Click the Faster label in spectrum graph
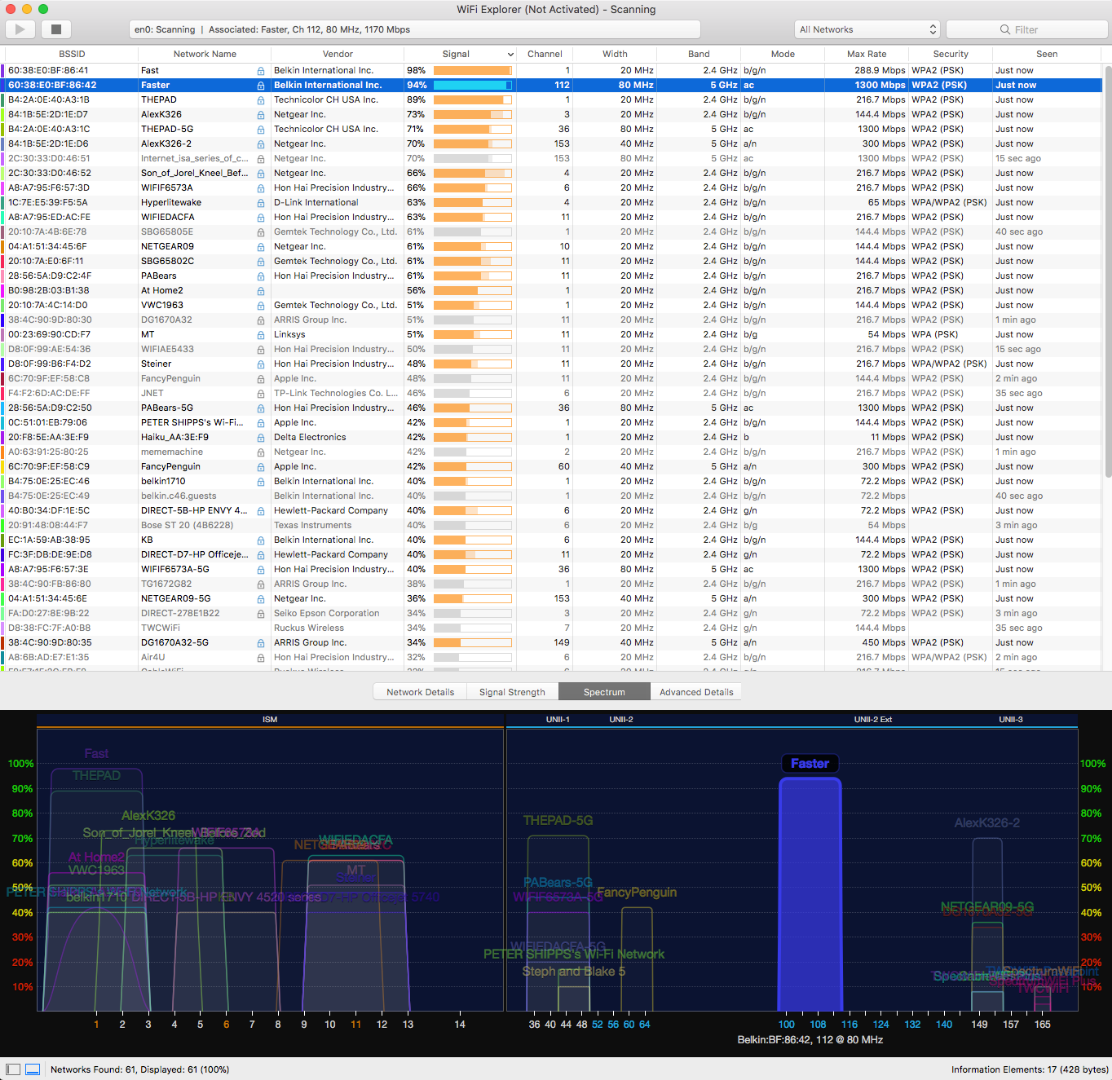This screenshot has height=1080, width=1112. coord(810,764)
